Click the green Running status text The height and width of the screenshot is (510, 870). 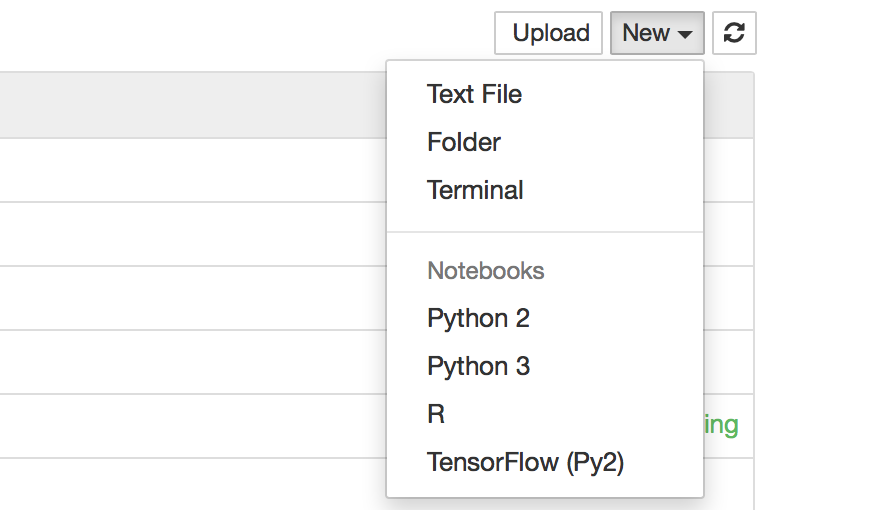(722, 425)
